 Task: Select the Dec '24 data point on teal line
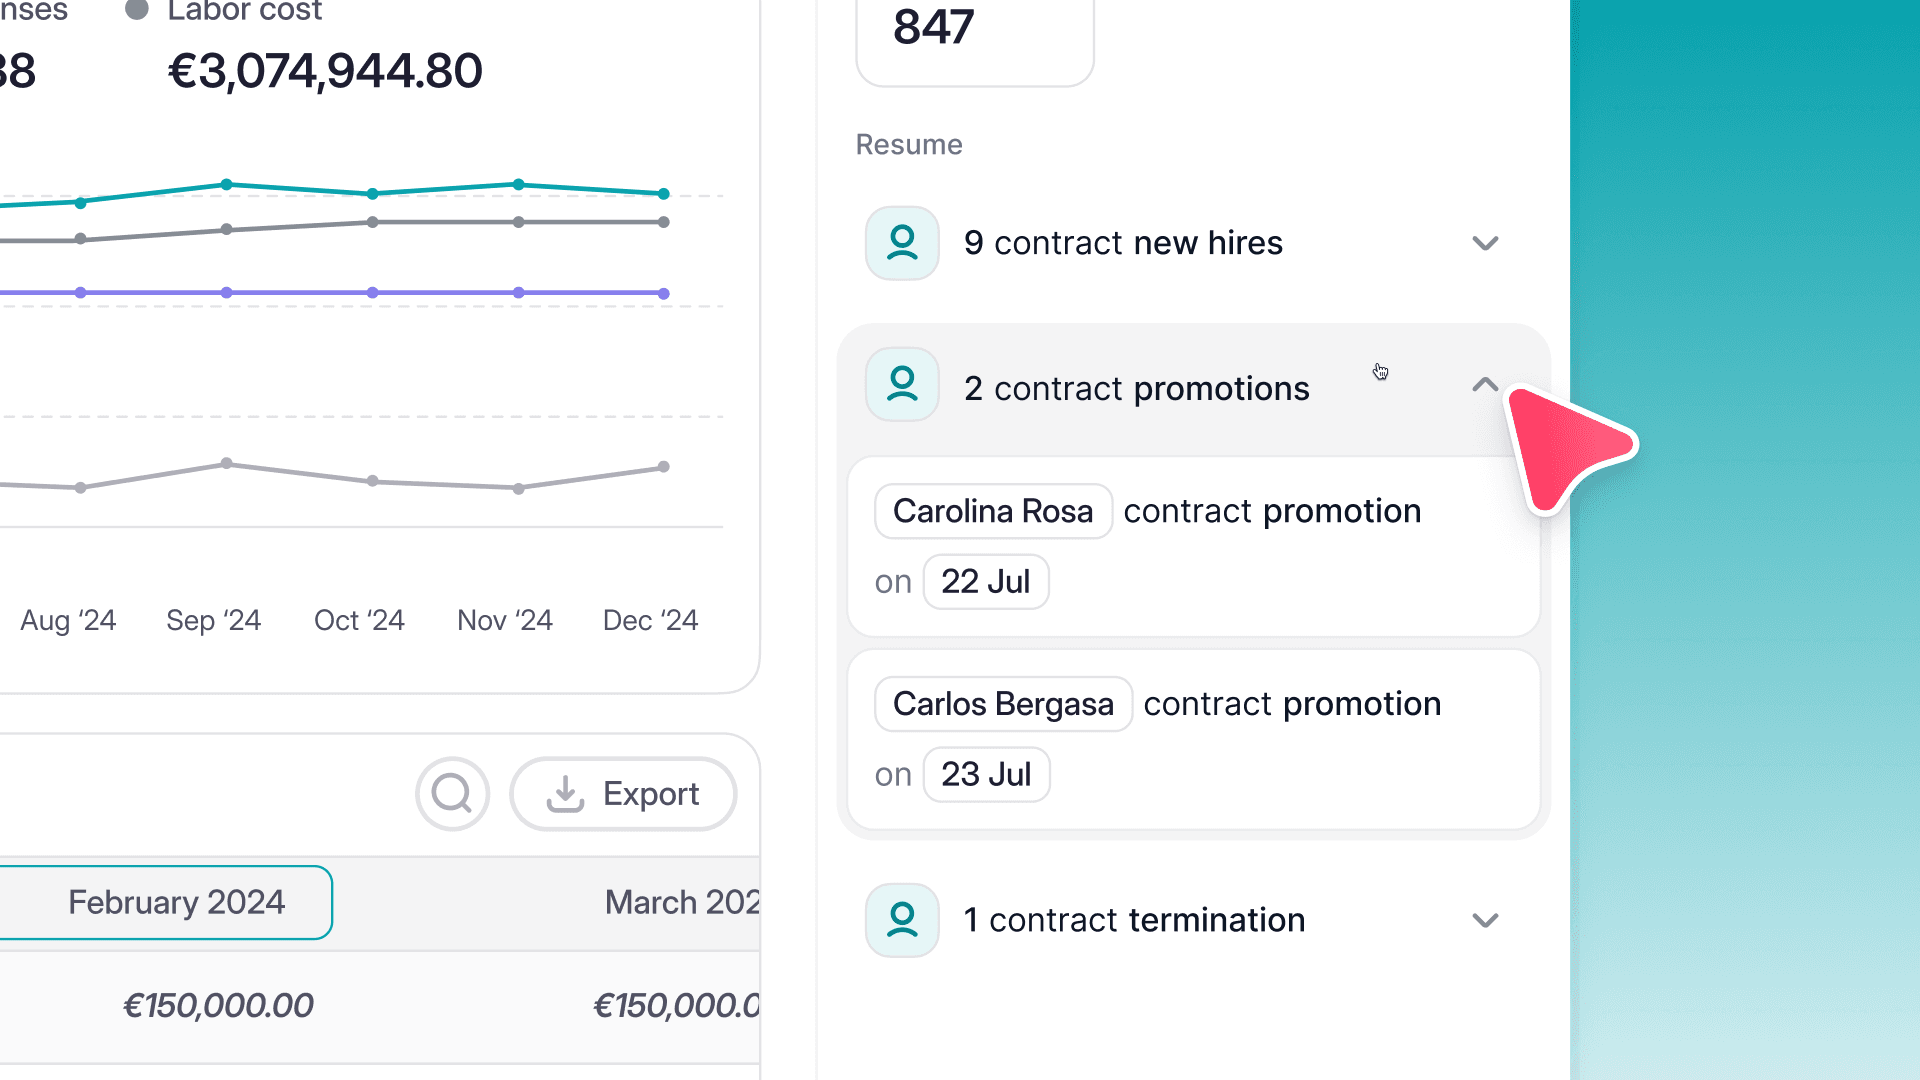point(663,193)
